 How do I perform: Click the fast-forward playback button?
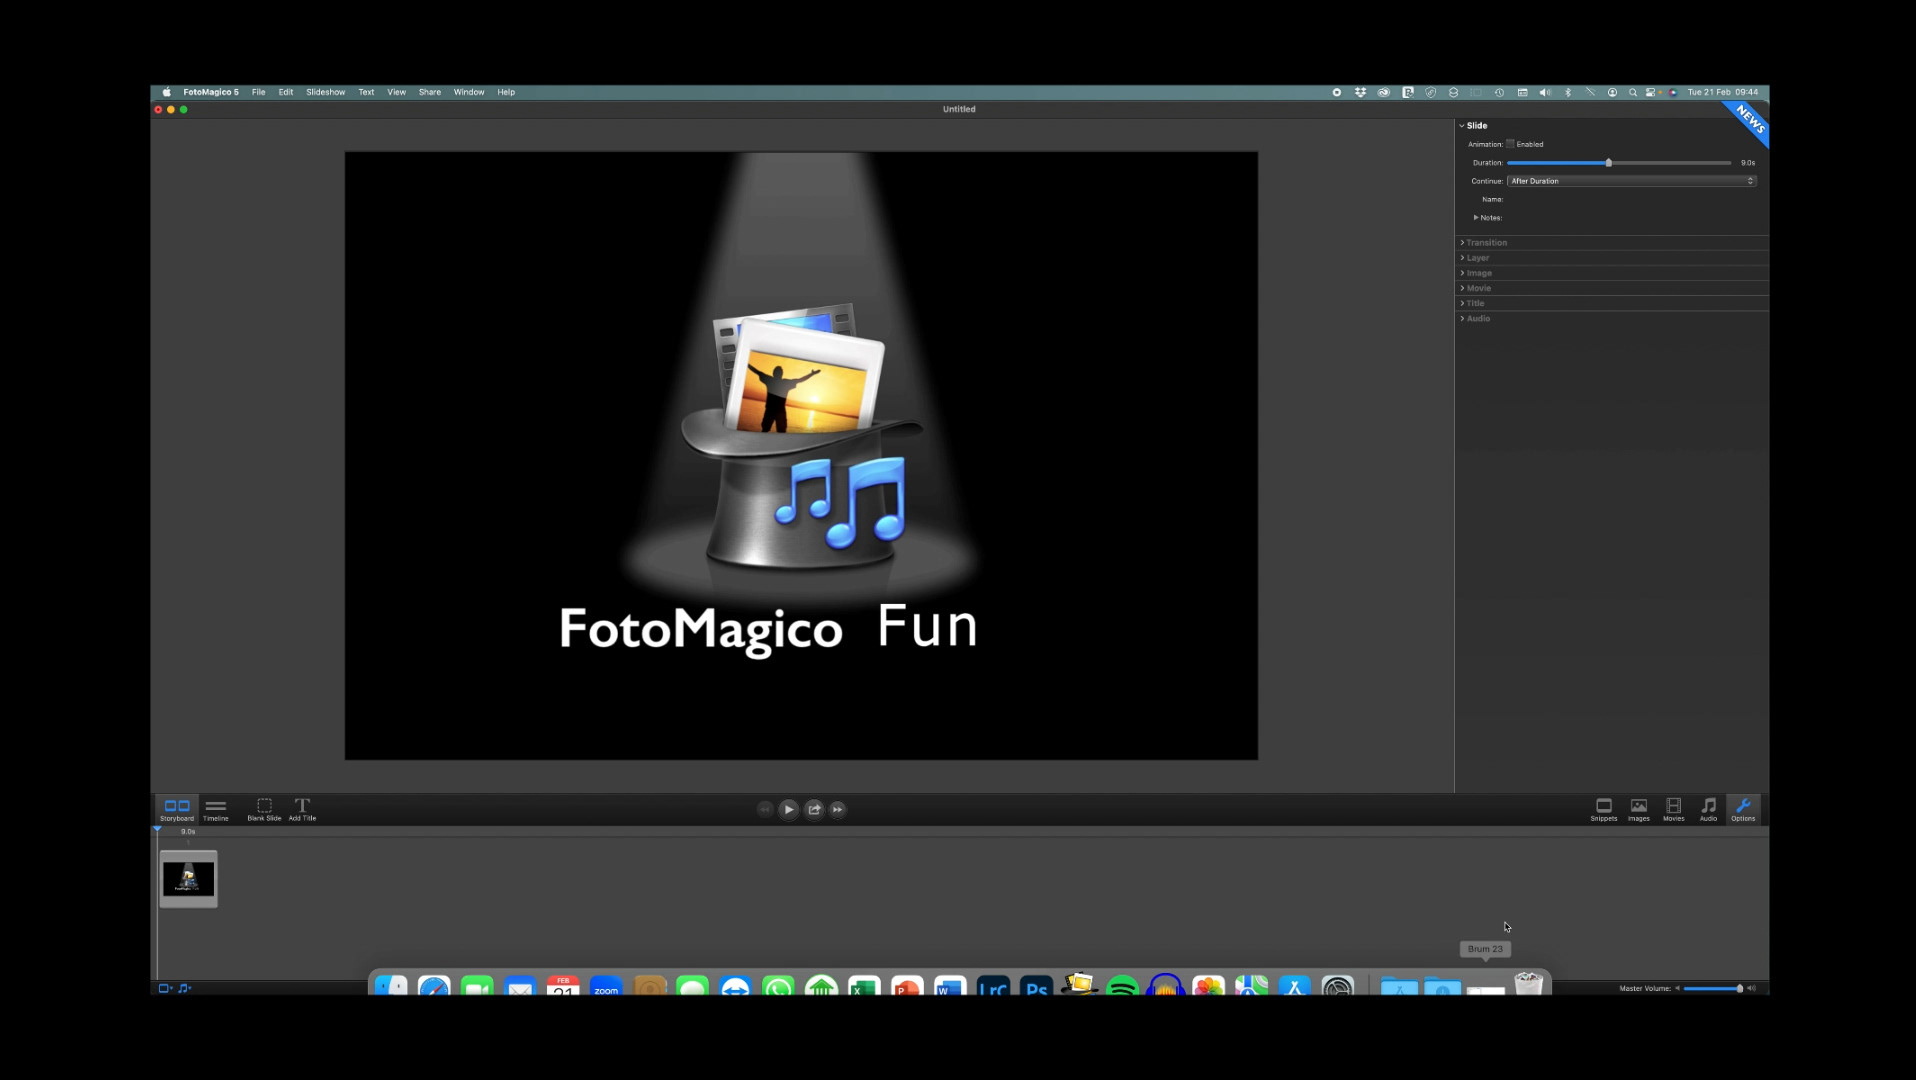pyautogui.click(x=838, y=809)
